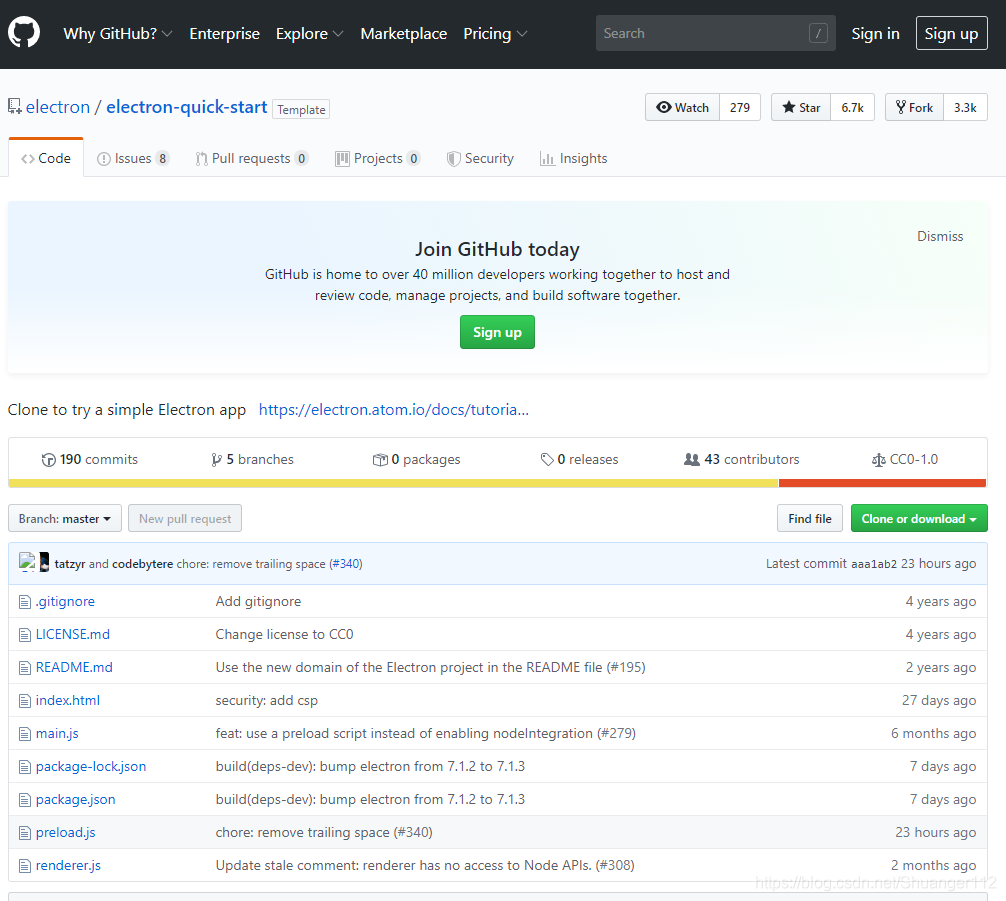This screenshot has height=901, width=1006.
Task: Expand the Why GitHub? menu
Action: click(118, 33)
